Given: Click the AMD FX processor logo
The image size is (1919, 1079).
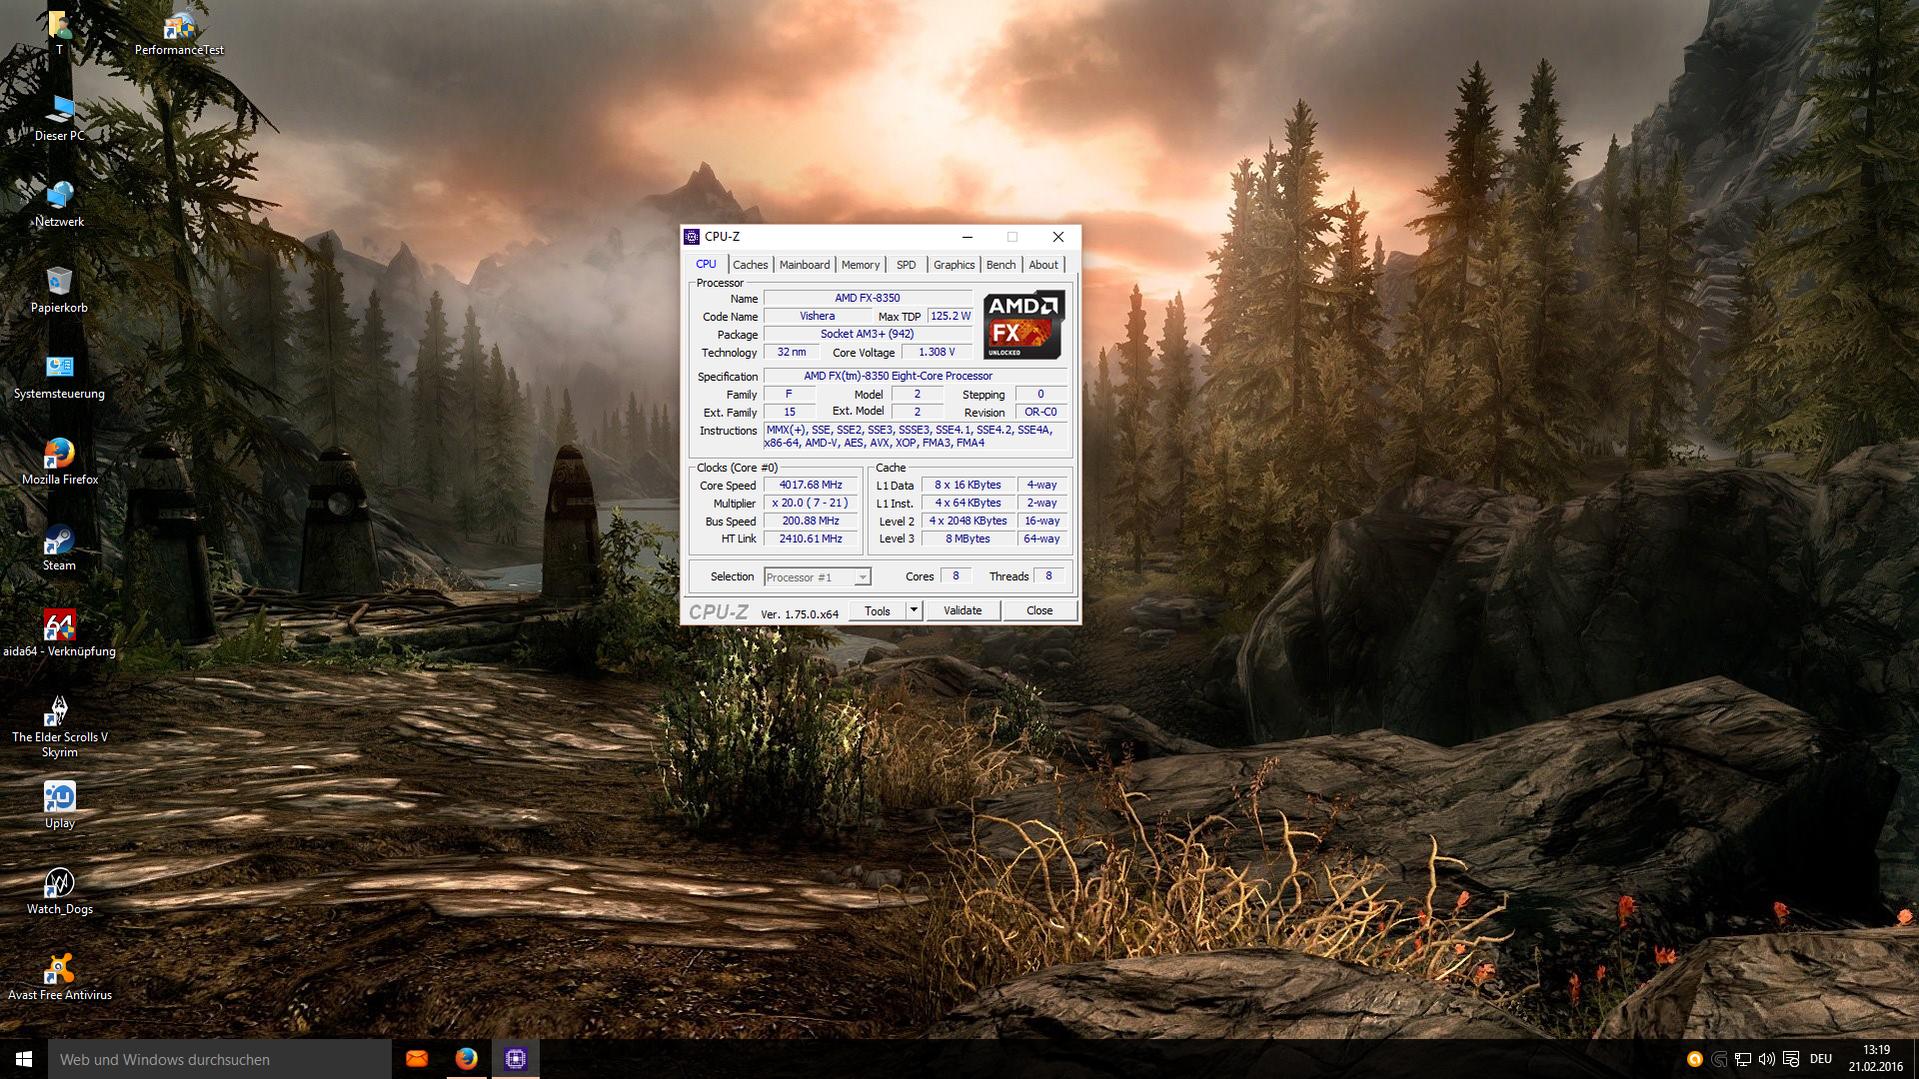Looking at the screenshot, I should click(x=1023, y=325).
